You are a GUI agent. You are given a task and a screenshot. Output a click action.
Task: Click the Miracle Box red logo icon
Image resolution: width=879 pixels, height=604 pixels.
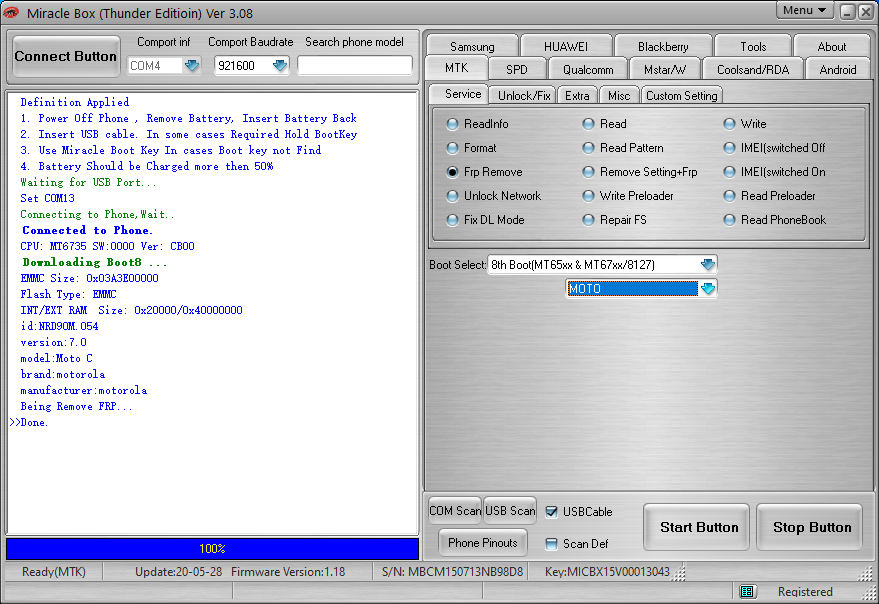[x=11, y=12]
